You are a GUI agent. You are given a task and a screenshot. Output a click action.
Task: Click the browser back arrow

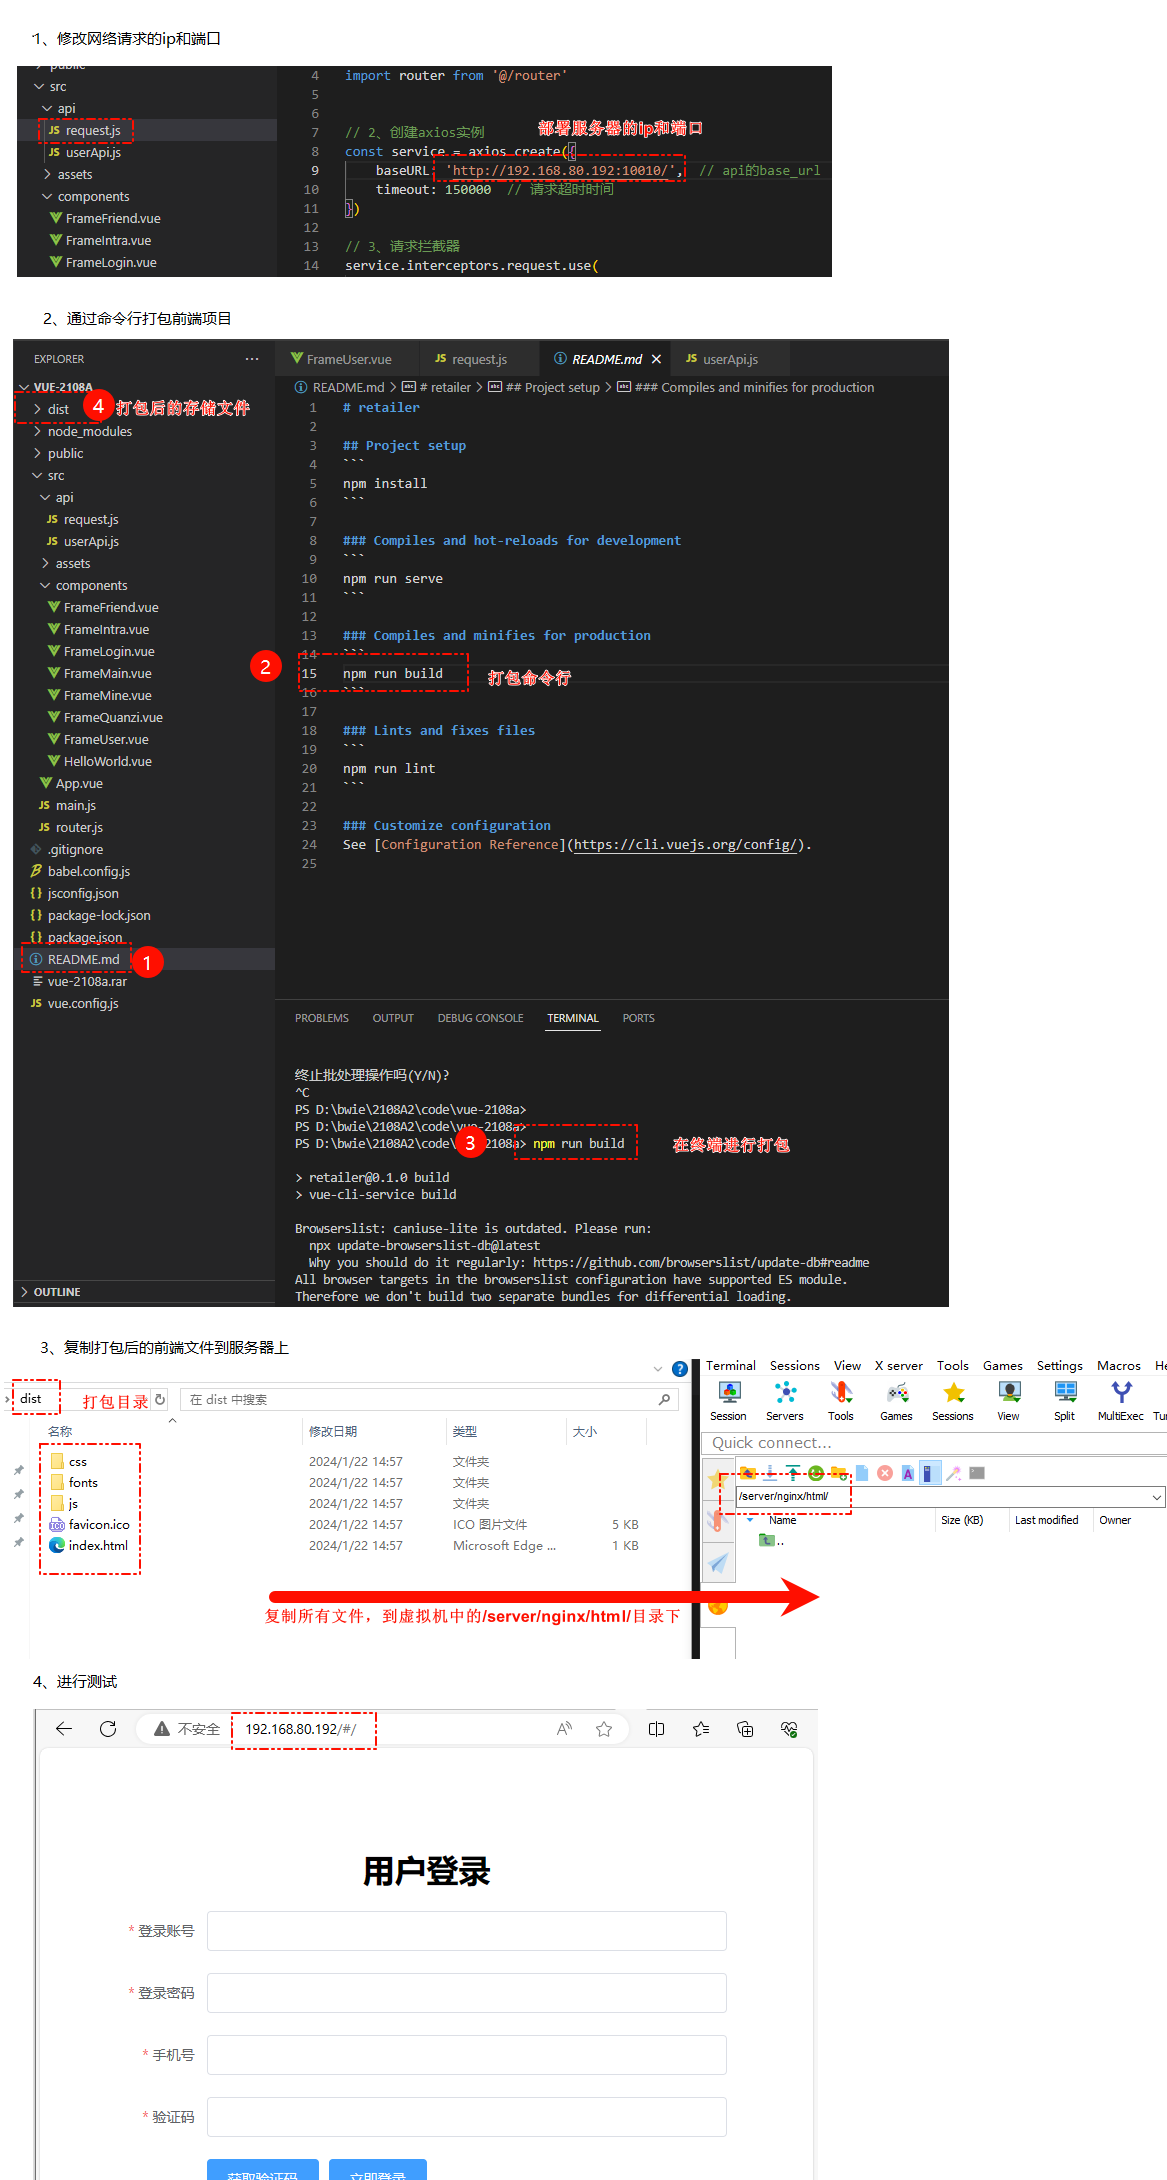coord(64,1729)
